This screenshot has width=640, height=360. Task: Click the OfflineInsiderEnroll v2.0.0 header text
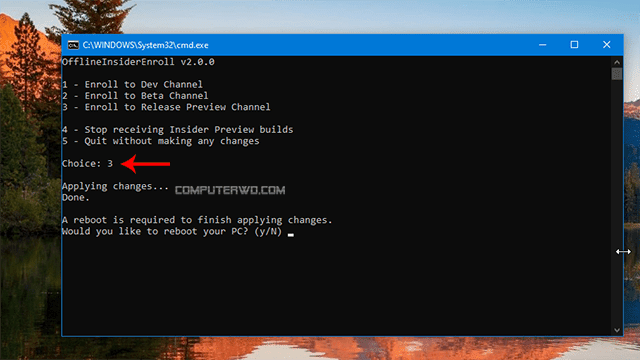138,62
